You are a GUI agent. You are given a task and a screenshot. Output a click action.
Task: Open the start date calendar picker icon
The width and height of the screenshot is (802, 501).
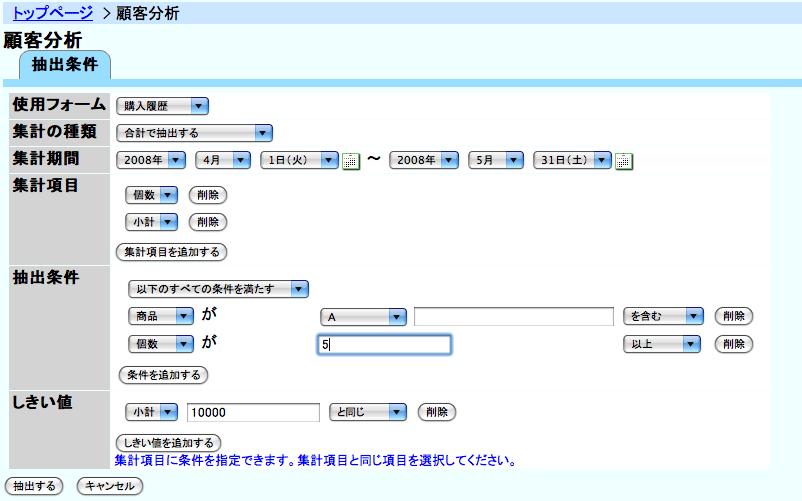pyautogui.click(x=350, y=161)
